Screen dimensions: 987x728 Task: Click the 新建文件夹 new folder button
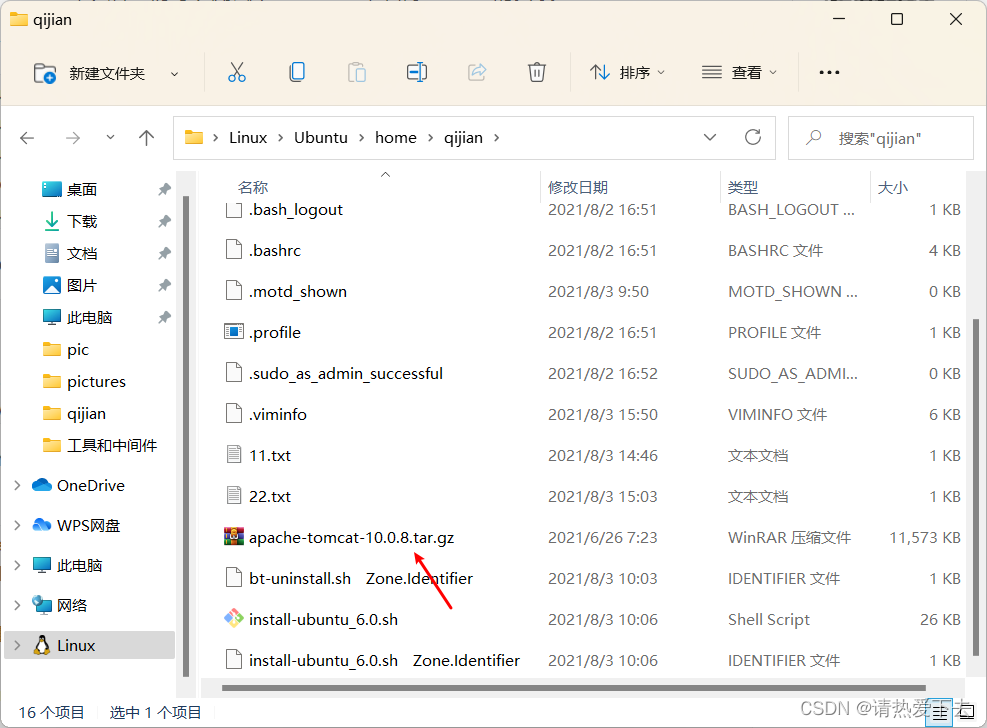click(89, 74)
